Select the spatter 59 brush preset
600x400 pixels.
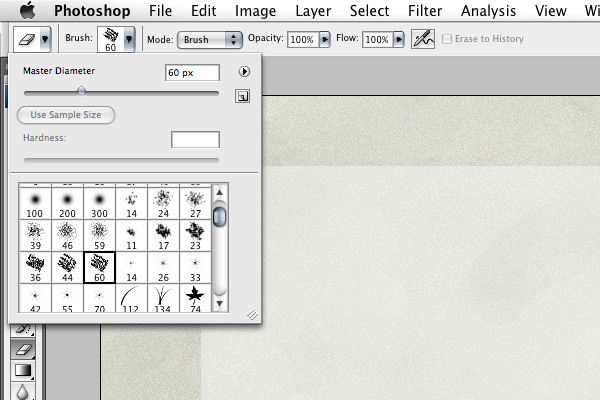click(x=99, y=235)
